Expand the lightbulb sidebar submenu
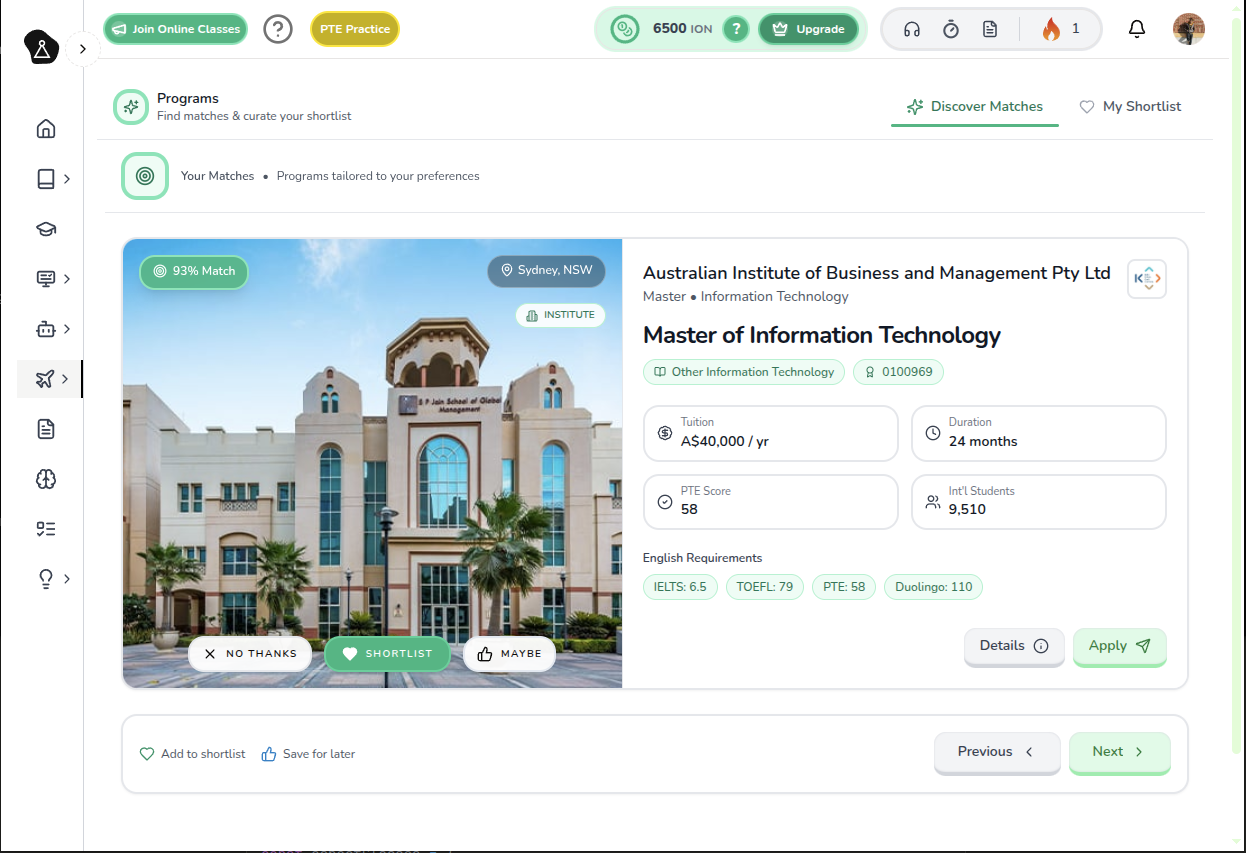1246x853 pixels. 67,578
